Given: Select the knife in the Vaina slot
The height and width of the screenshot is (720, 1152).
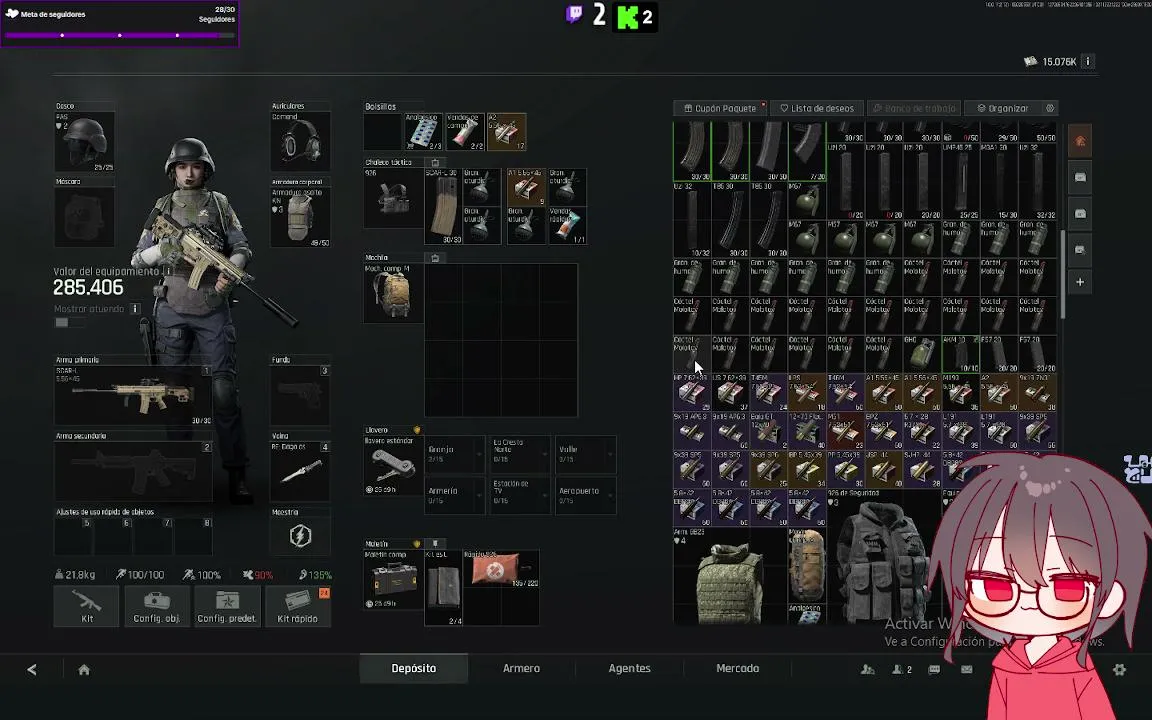Looking at the screenshot, I should (x=300, y=472).
